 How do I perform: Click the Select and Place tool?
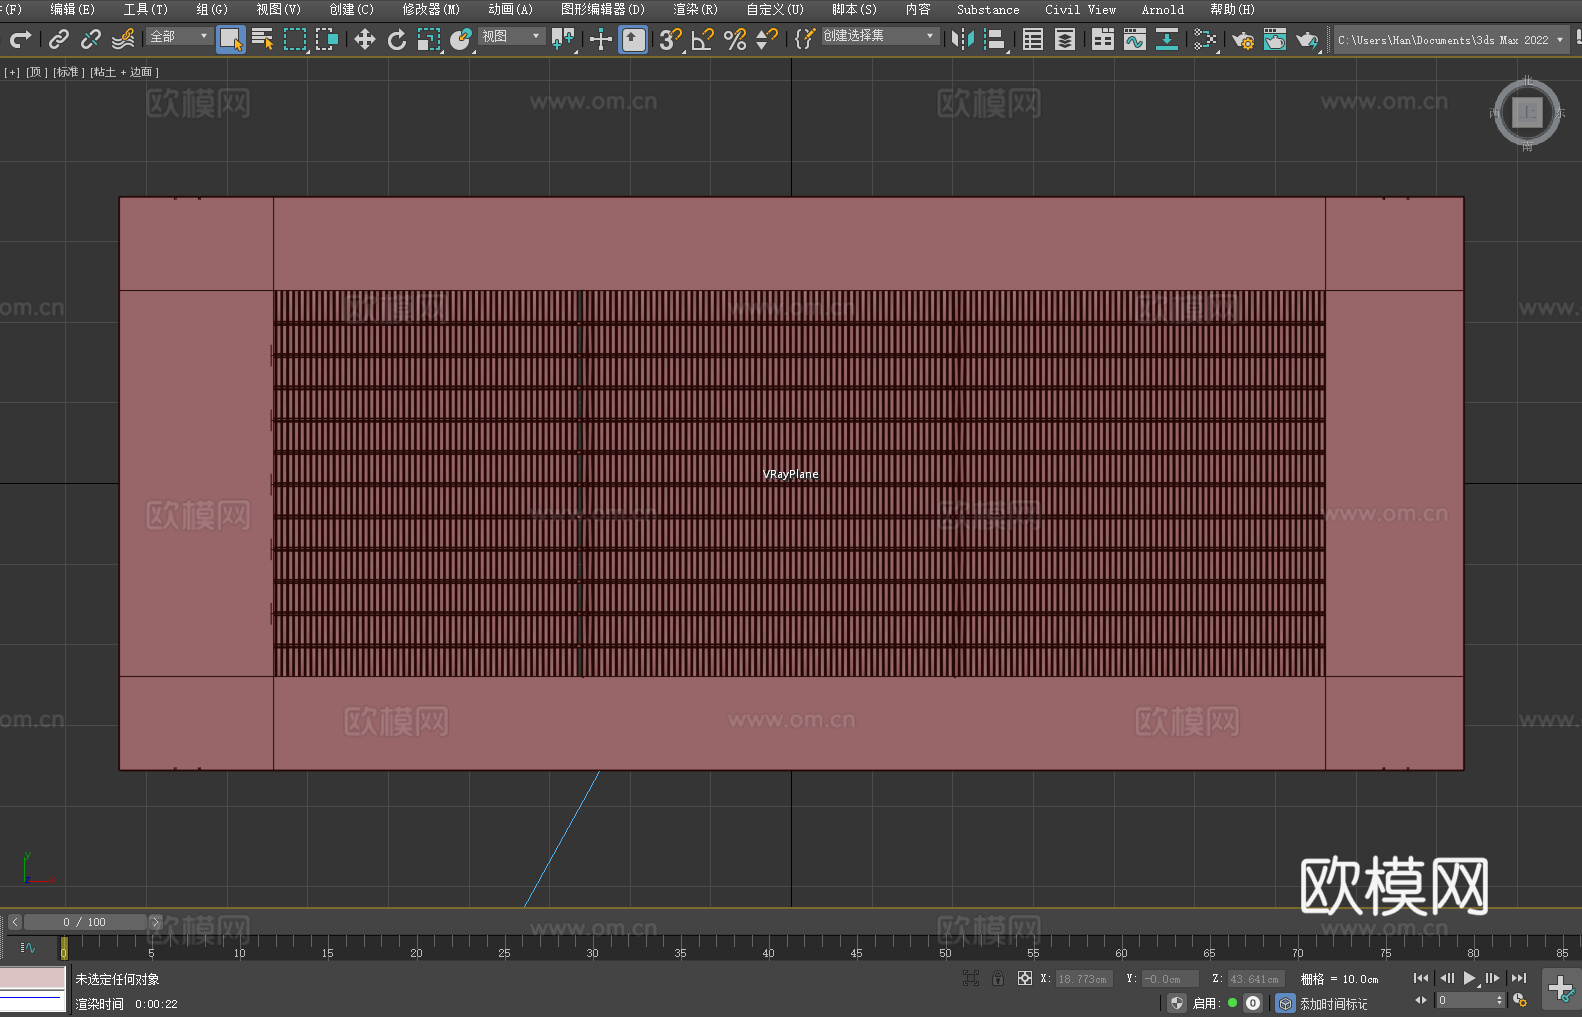click(x=461, y=39)
